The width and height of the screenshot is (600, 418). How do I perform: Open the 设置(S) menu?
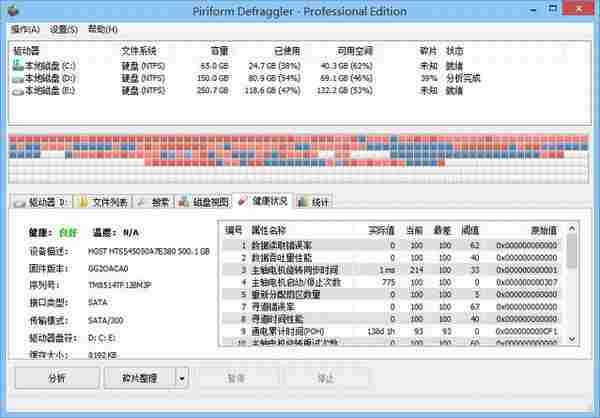(64, 29)
